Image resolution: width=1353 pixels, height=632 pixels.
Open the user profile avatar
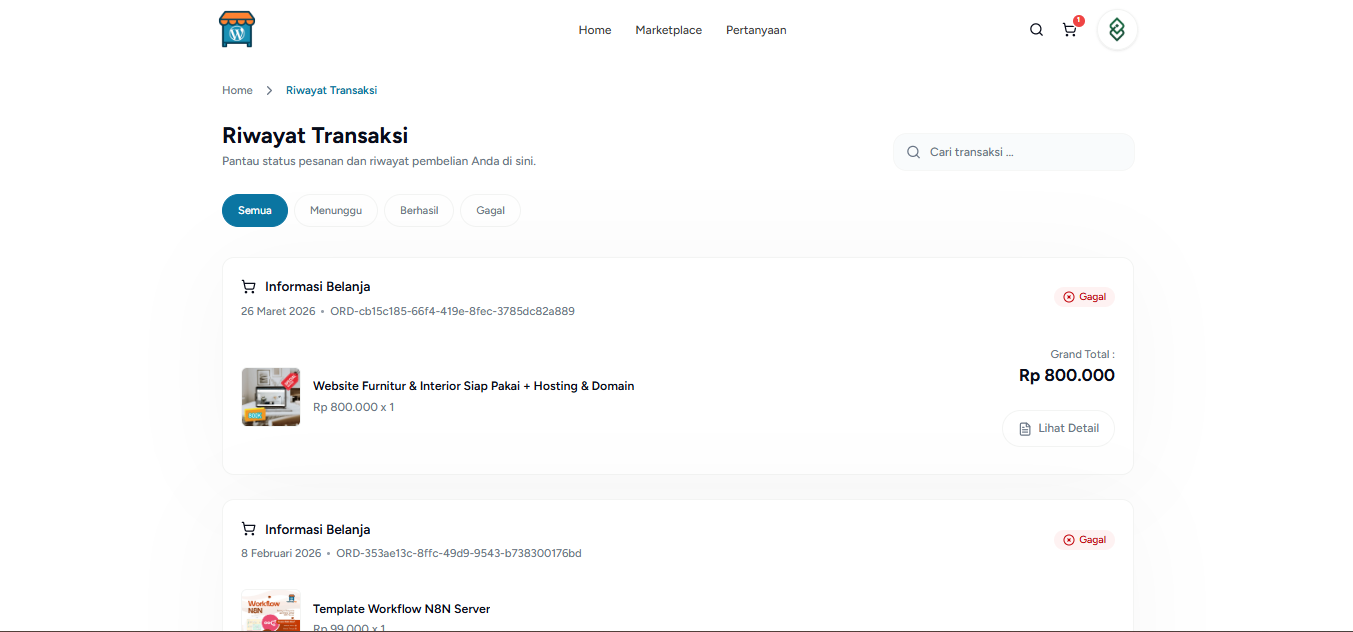click(x=1117, y=30)
